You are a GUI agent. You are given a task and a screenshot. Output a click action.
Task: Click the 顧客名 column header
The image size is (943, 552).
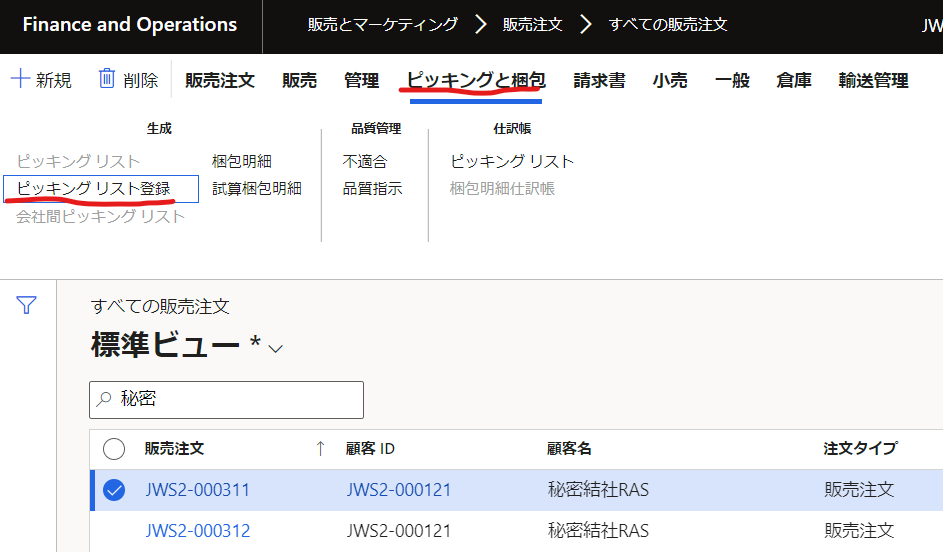tap(569, 449)
